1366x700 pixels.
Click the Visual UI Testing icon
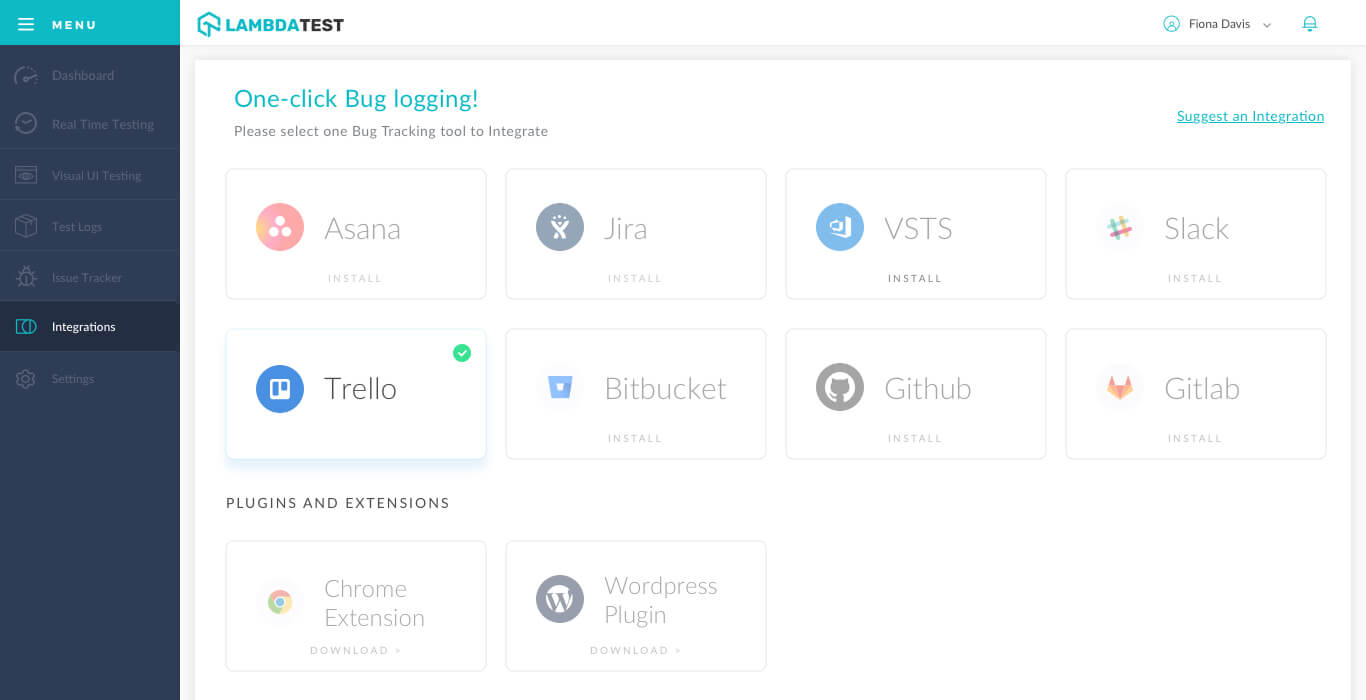(25, 174)
